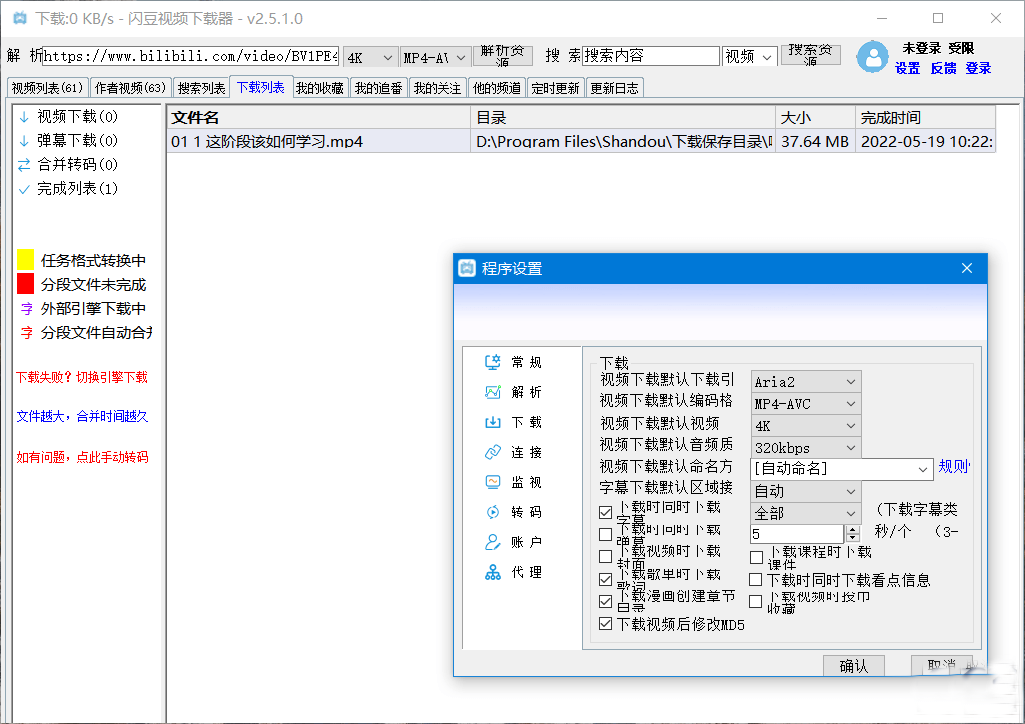The height and width of the screenshot is (724, 1025).
Task: Toggle 下载视频后修改MD5 checkbox
Action: pyautogui.click(x=605, y=624)
